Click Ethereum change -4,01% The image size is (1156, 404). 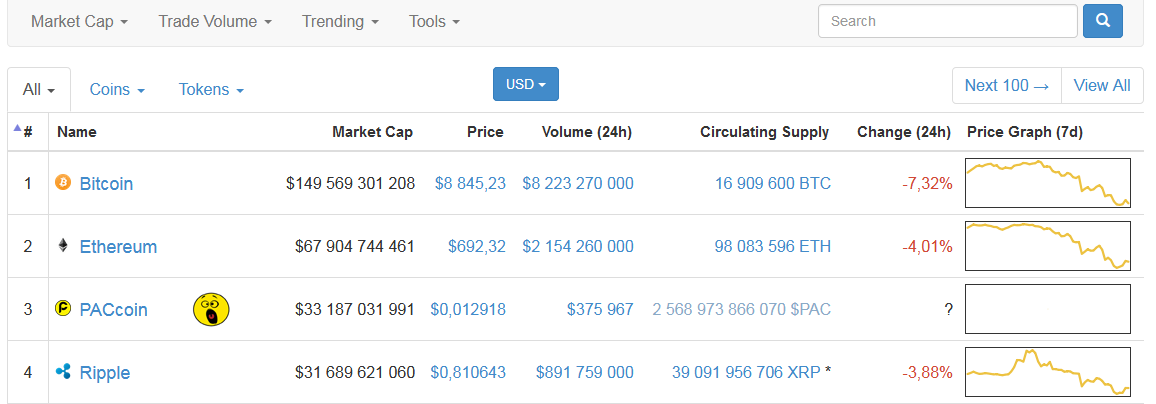[x=927, y=246]
